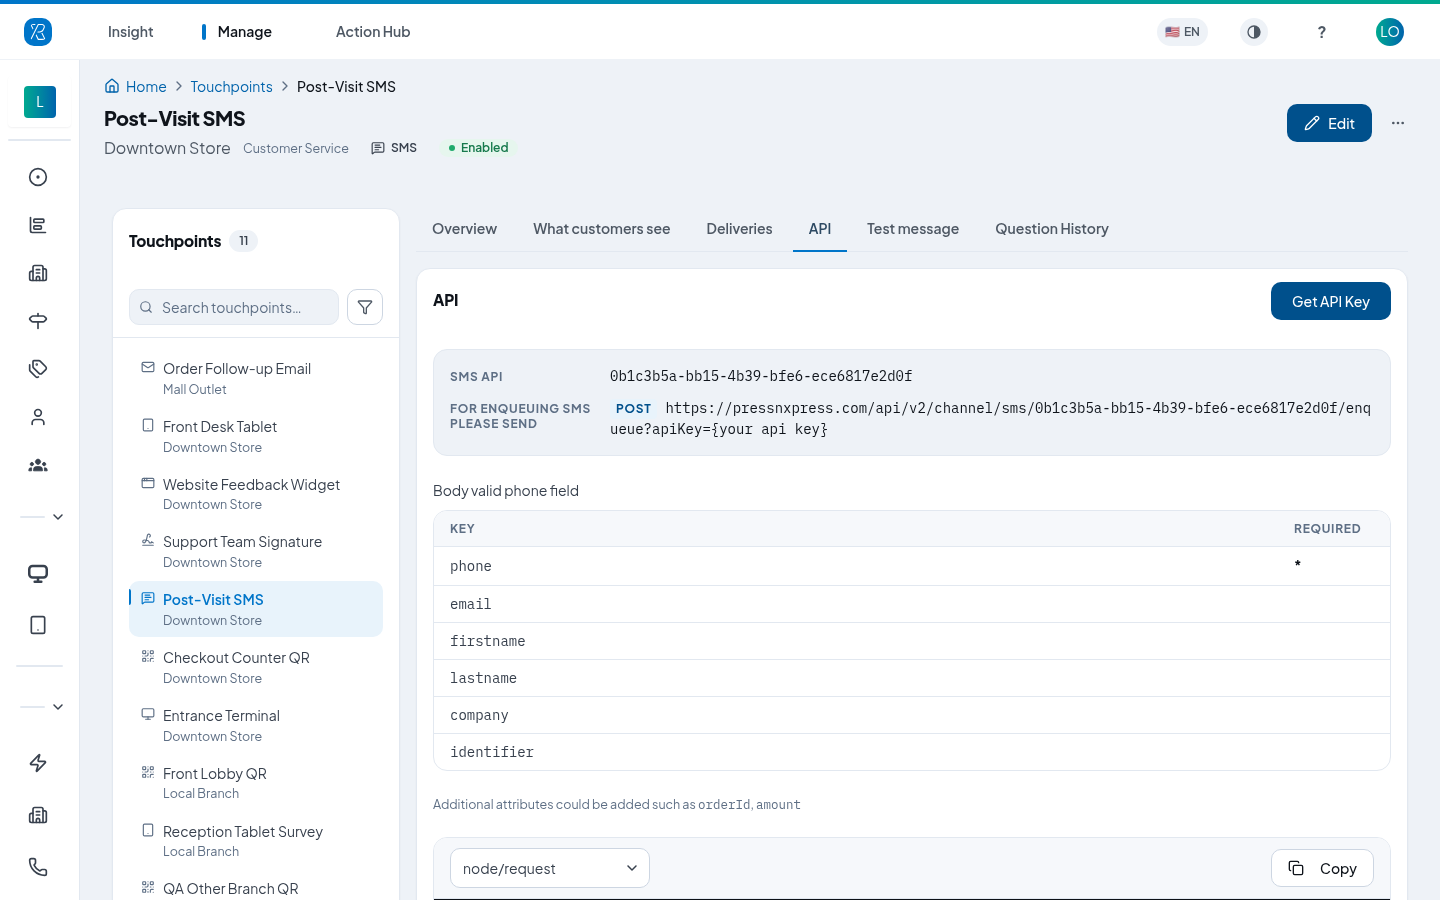Expand the first collapsed sidebar section chevron
This screenshot has width=1440, height=900.
pyautogui.click(x=58, y=517)
